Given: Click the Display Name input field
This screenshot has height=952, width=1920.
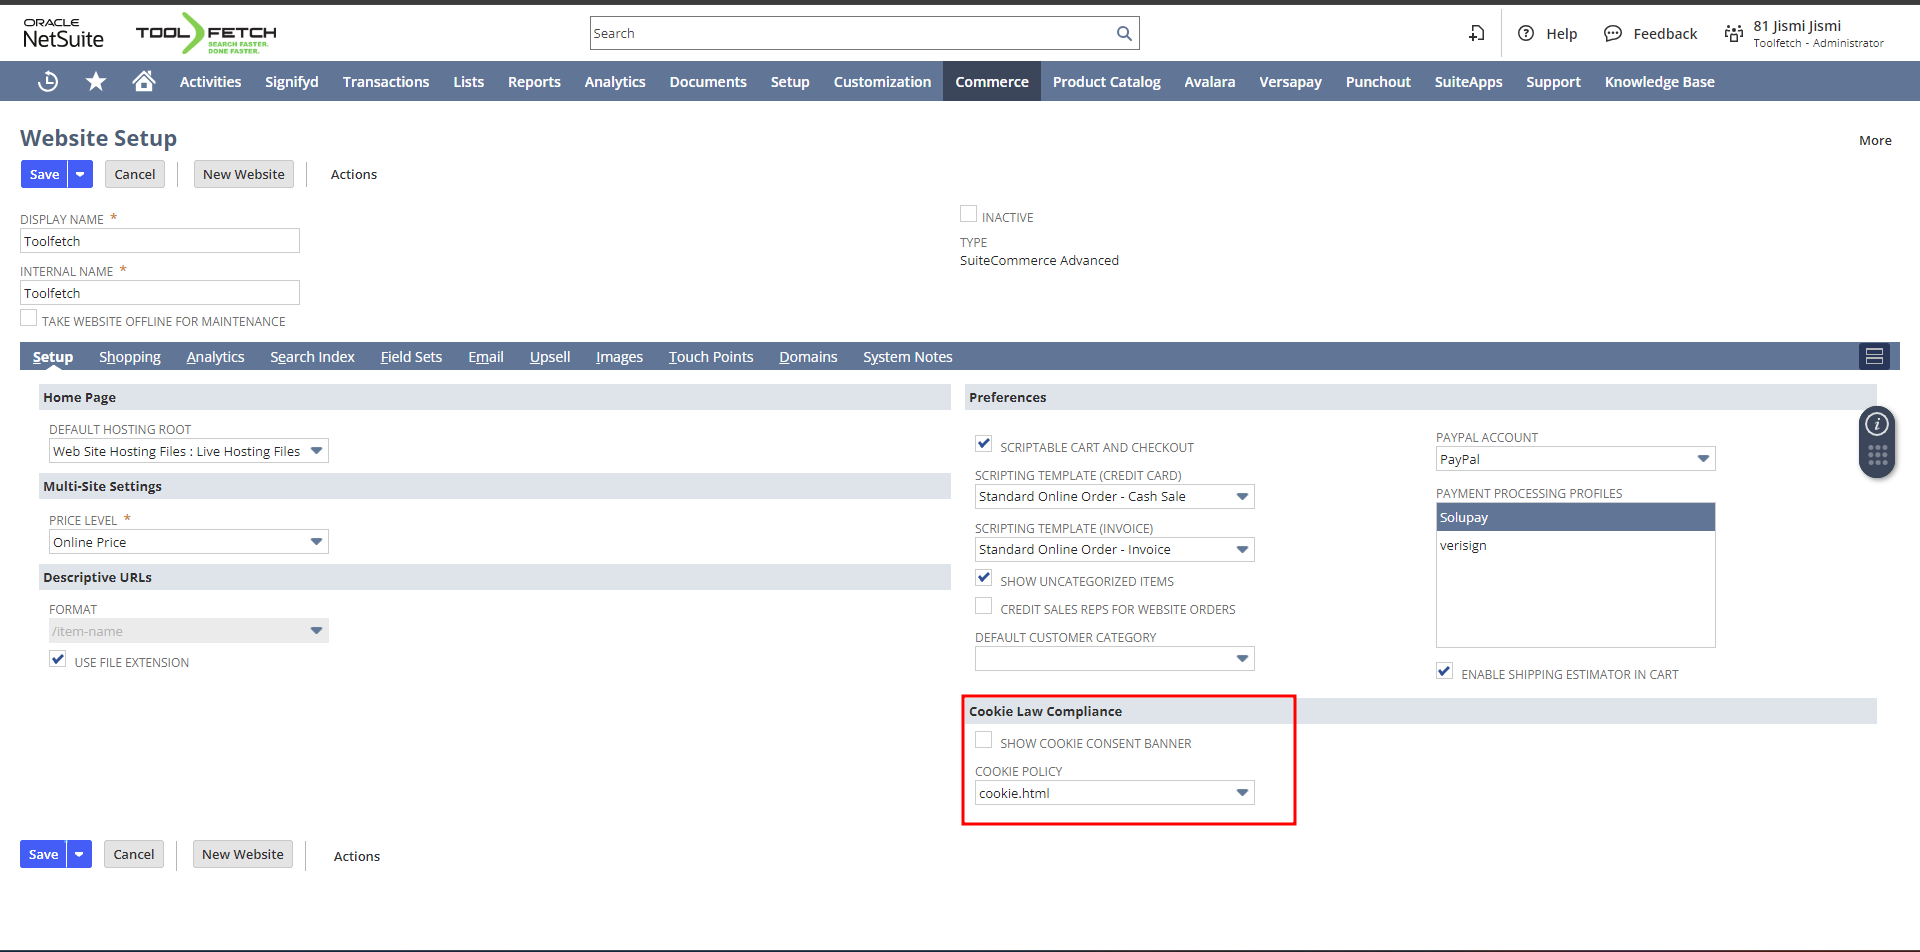Looking at the screenshot, I should [160, 241].
